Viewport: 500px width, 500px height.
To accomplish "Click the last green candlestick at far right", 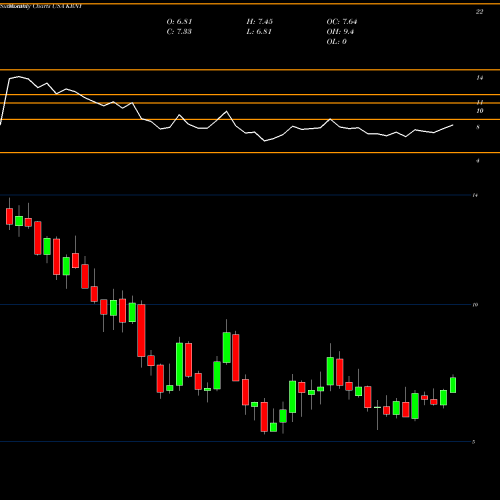I will (x=453, y=385).
